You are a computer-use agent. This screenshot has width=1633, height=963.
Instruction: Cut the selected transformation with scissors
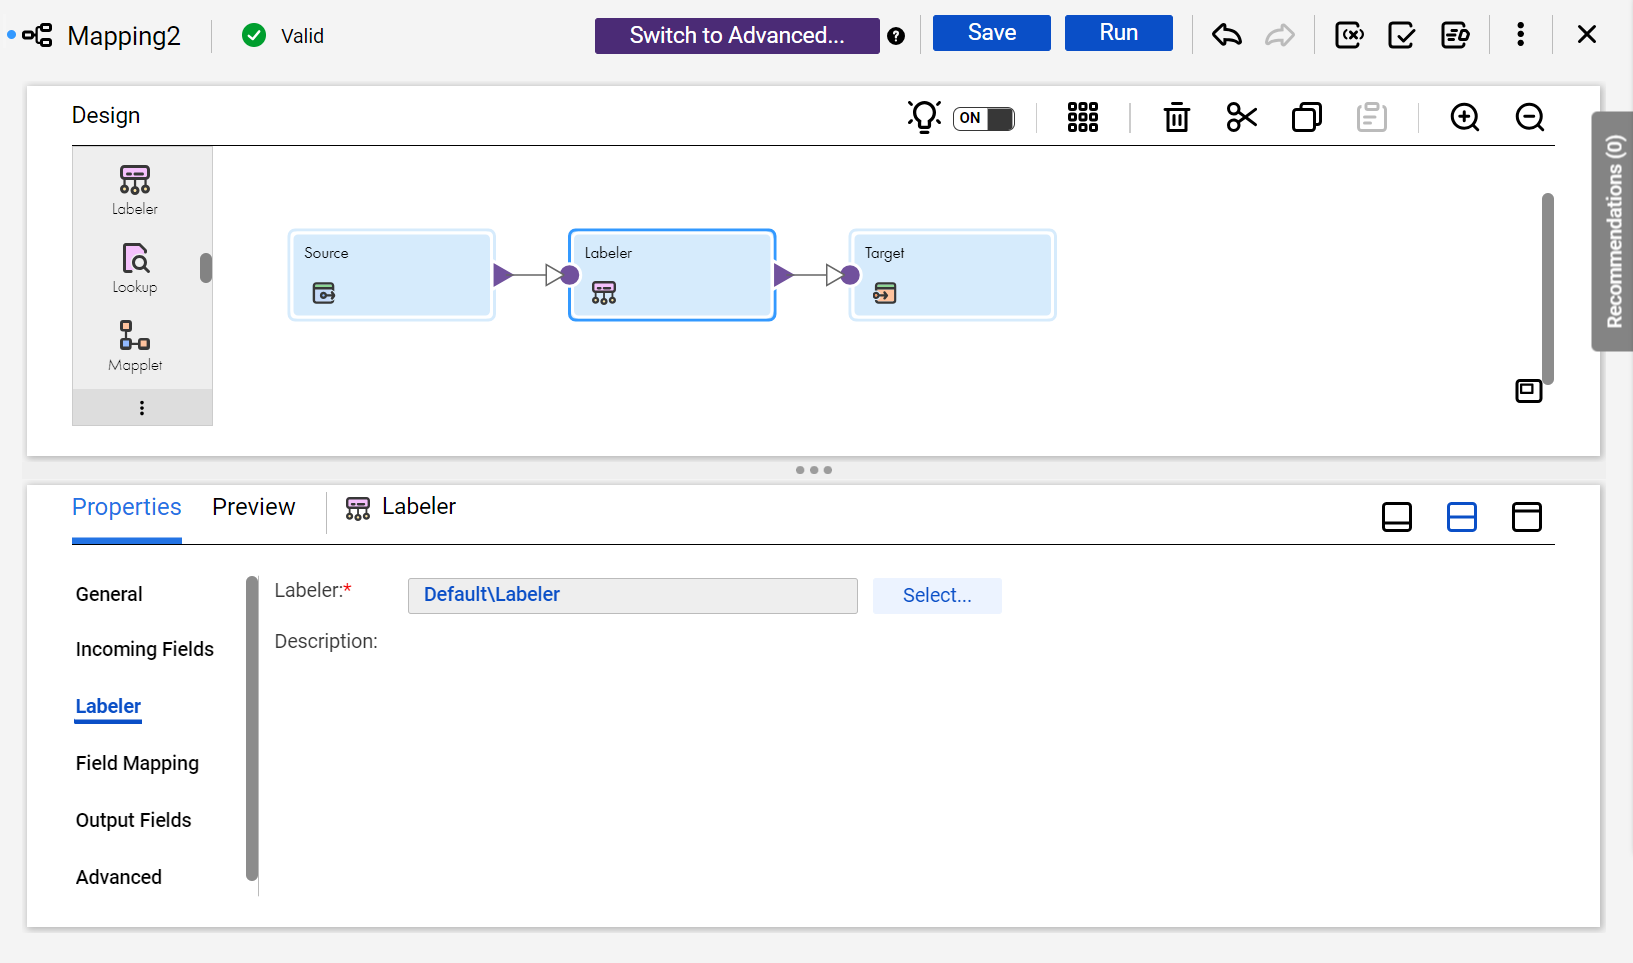(x=1242, y=117)
